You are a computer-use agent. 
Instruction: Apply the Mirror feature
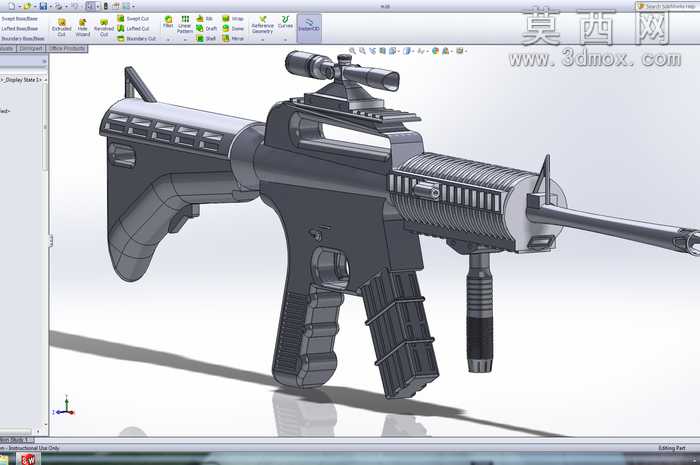click(x=233, y=38)
